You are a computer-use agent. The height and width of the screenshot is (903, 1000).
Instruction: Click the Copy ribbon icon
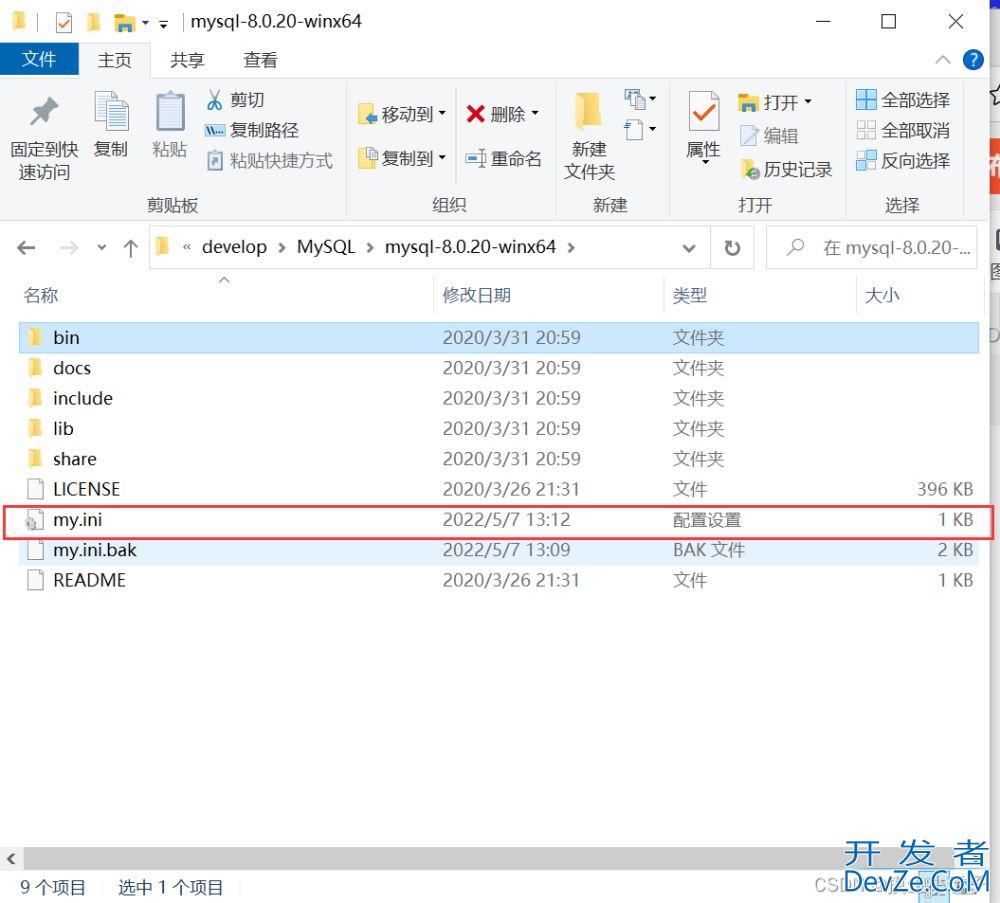[x=111, y=111]
